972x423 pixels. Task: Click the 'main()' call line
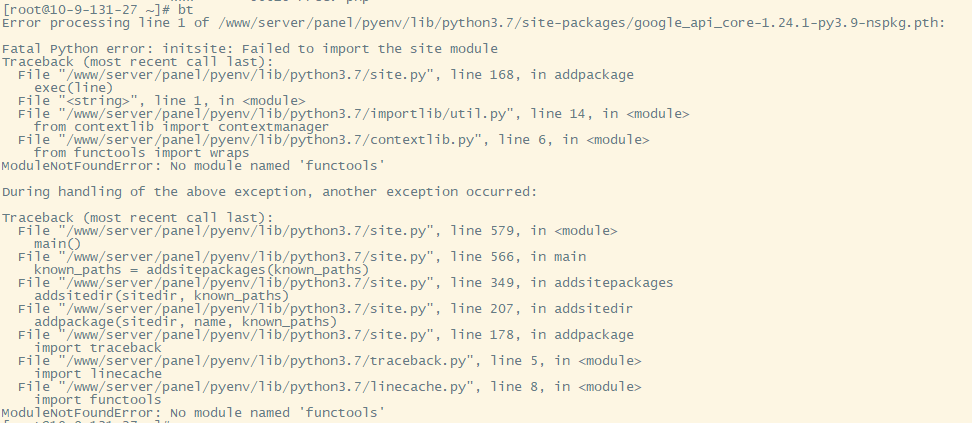click(x=58, y=244)
